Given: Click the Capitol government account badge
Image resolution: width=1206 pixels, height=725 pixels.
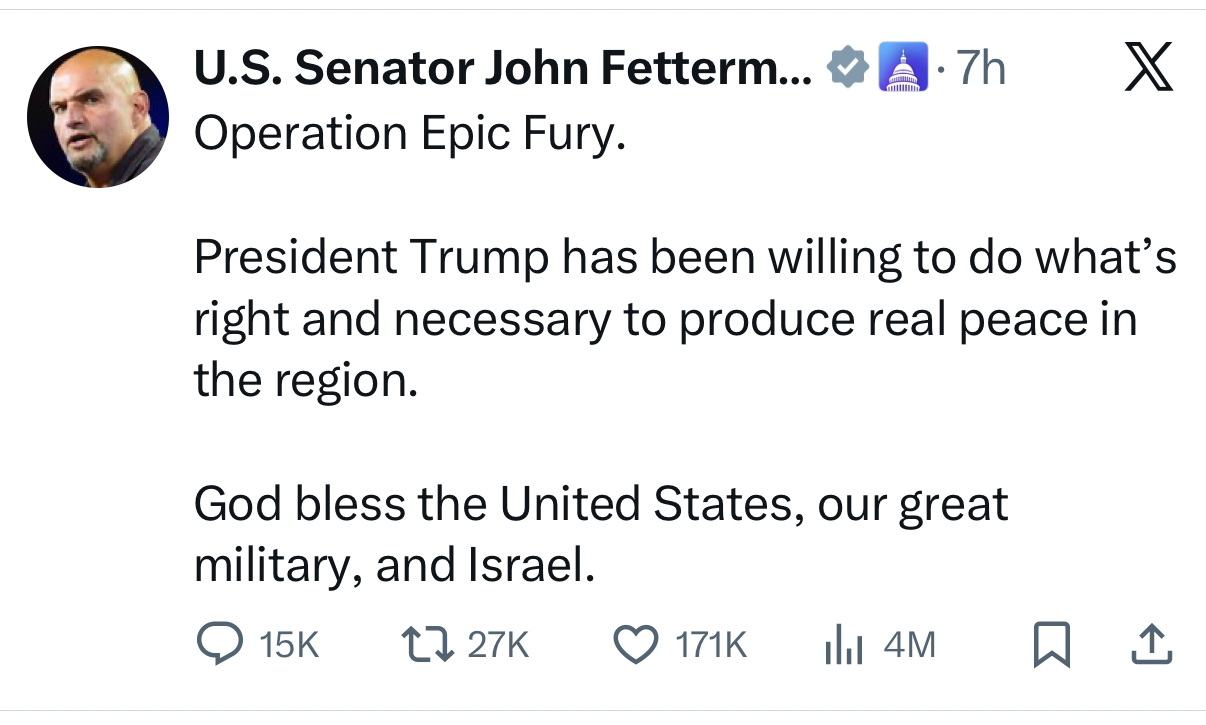Looking at the screenshot, I should coord(897,70).
